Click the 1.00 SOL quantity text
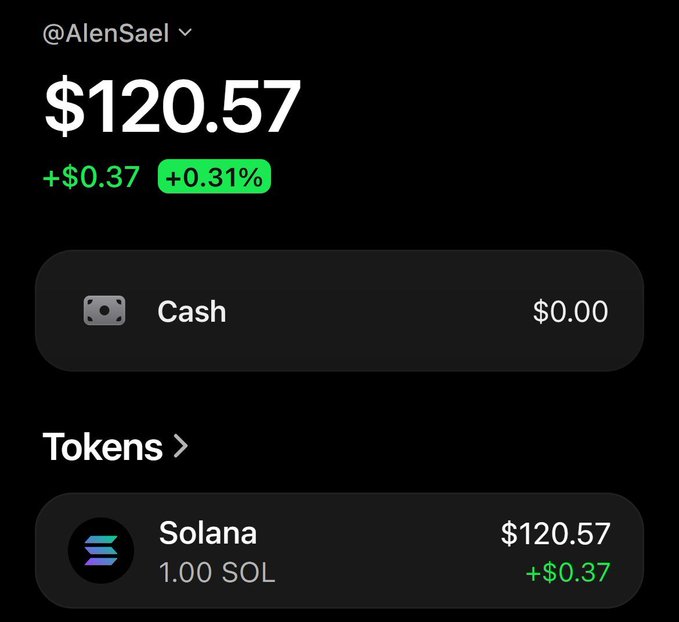This screenshot has width=679, height=622. [217, 573]
